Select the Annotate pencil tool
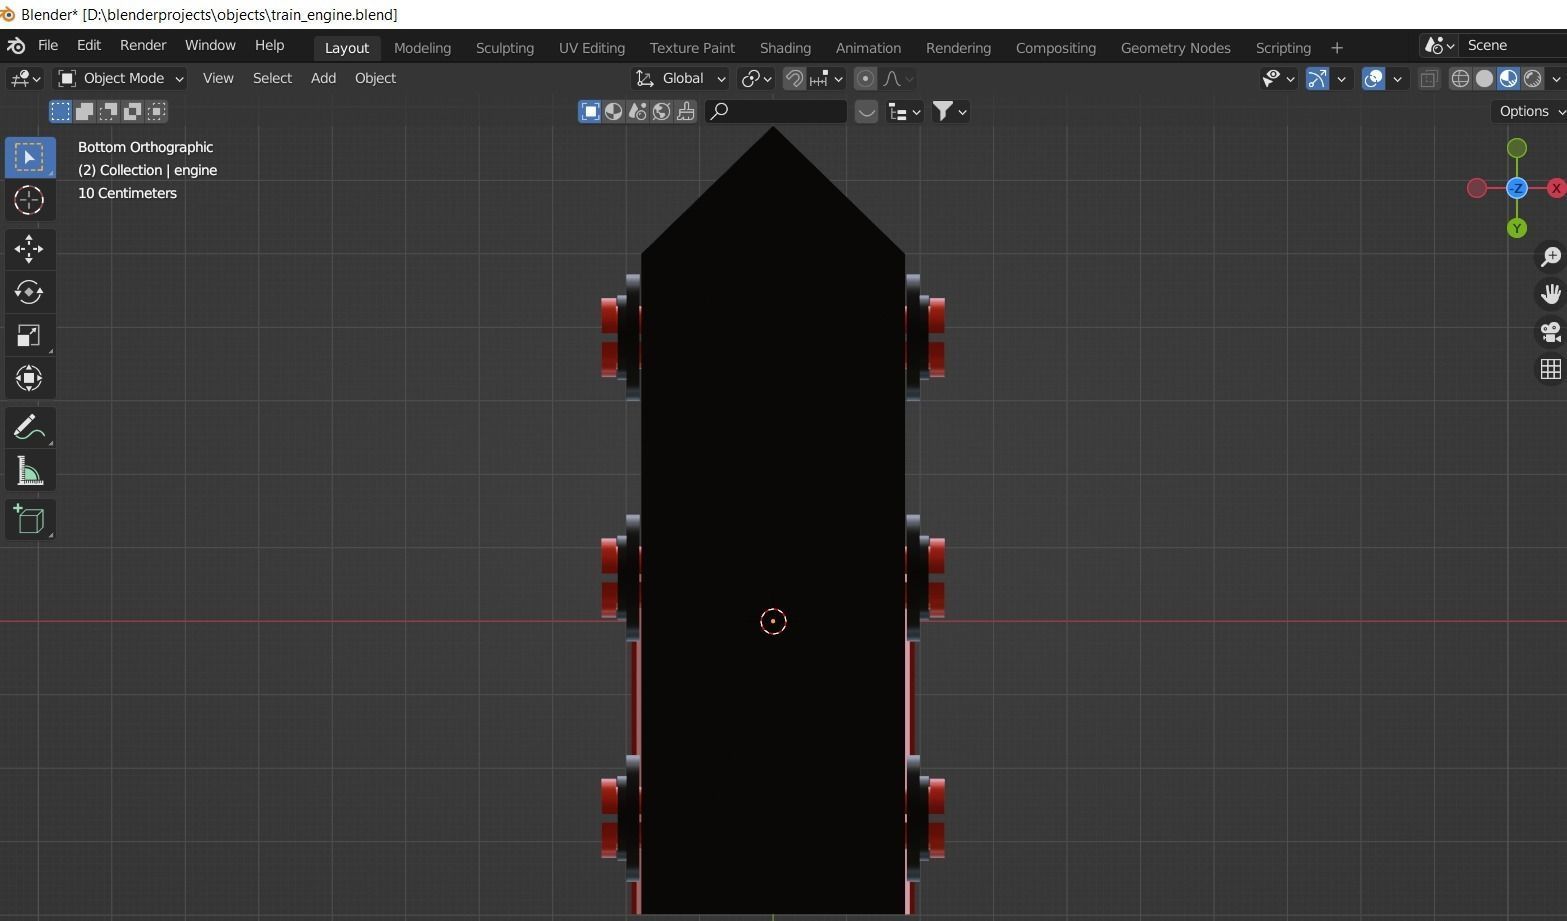Screen dimensions: 1567x921 click(29, 427)
